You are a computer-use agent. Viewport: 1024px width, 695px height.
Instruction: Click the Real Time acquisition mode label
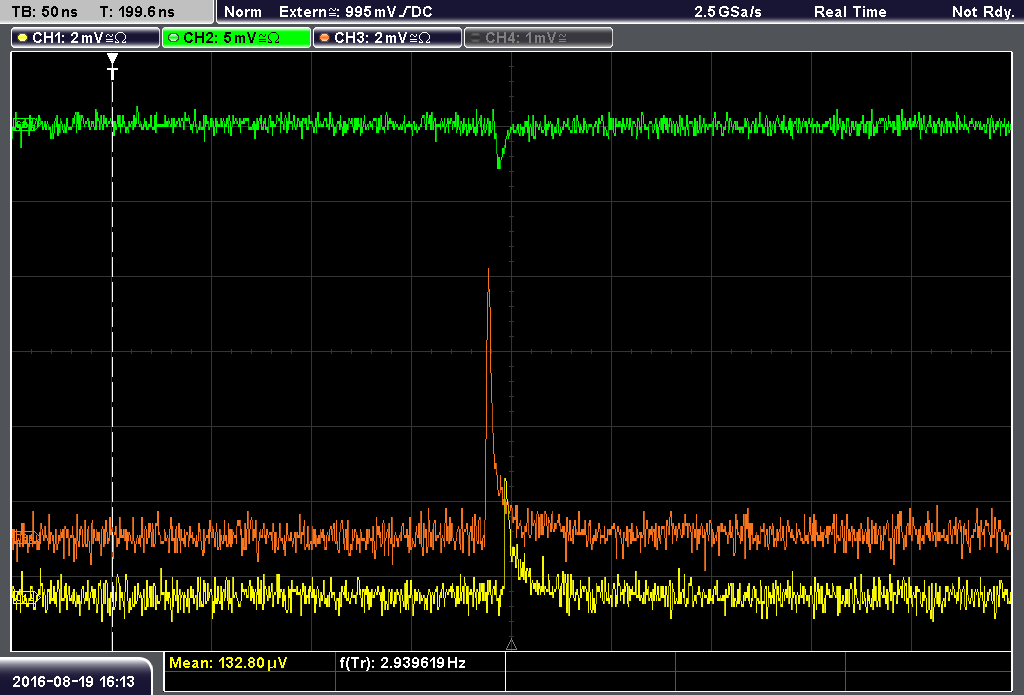click(x=850, y=12)
